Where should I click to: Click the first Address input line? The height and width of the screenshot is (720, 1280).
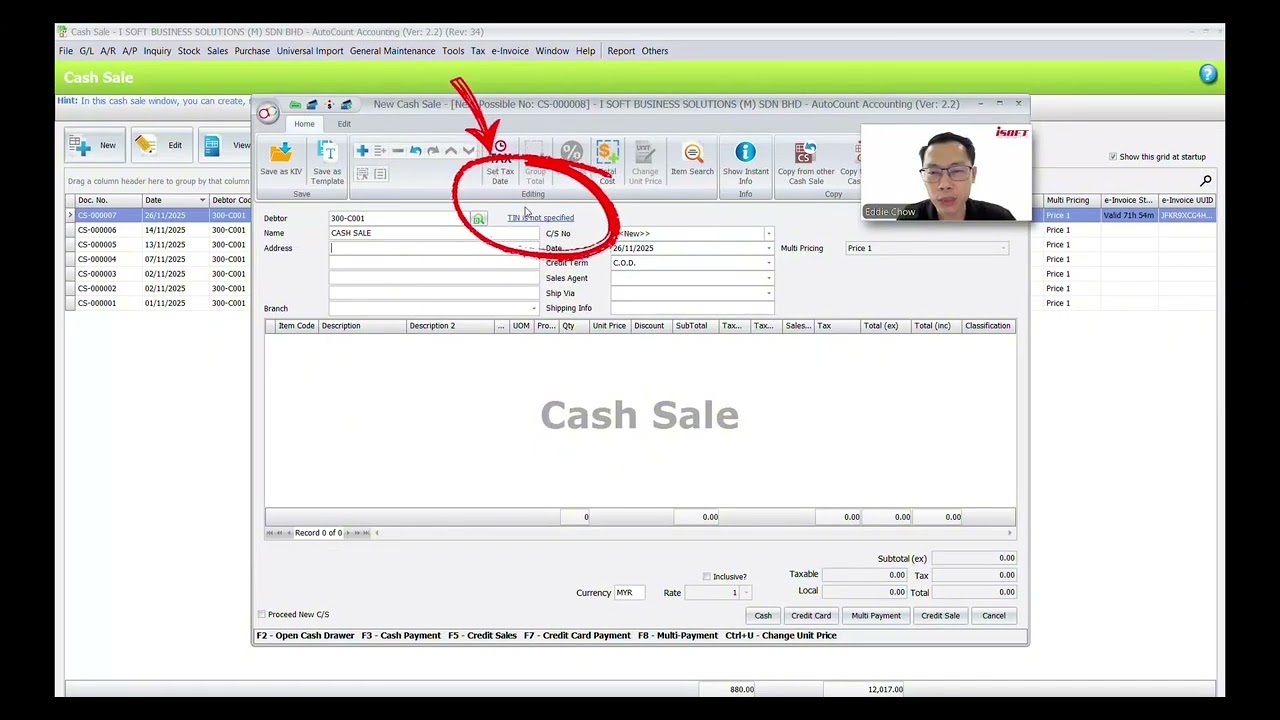[434, 248]
